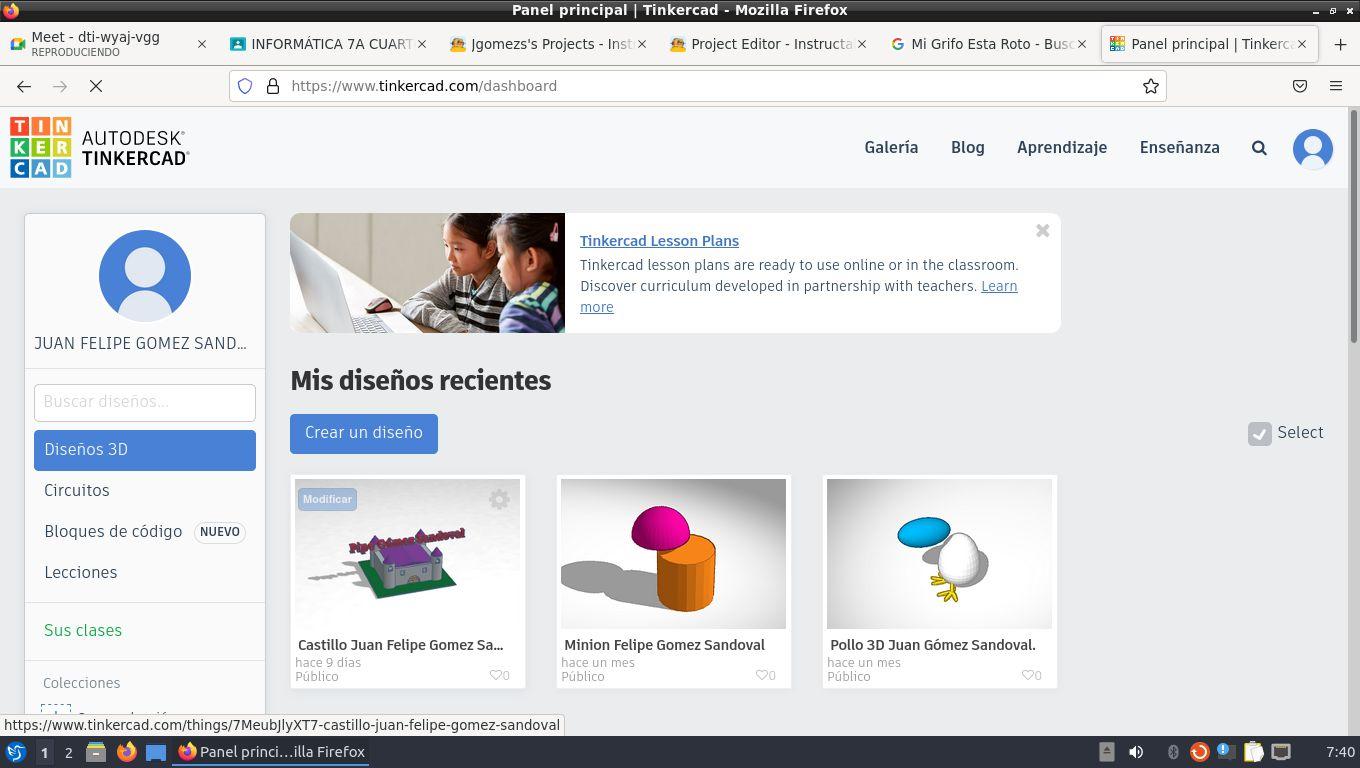
Task: Click the Lesson Plans banner image
Action: tap(427, 273)
